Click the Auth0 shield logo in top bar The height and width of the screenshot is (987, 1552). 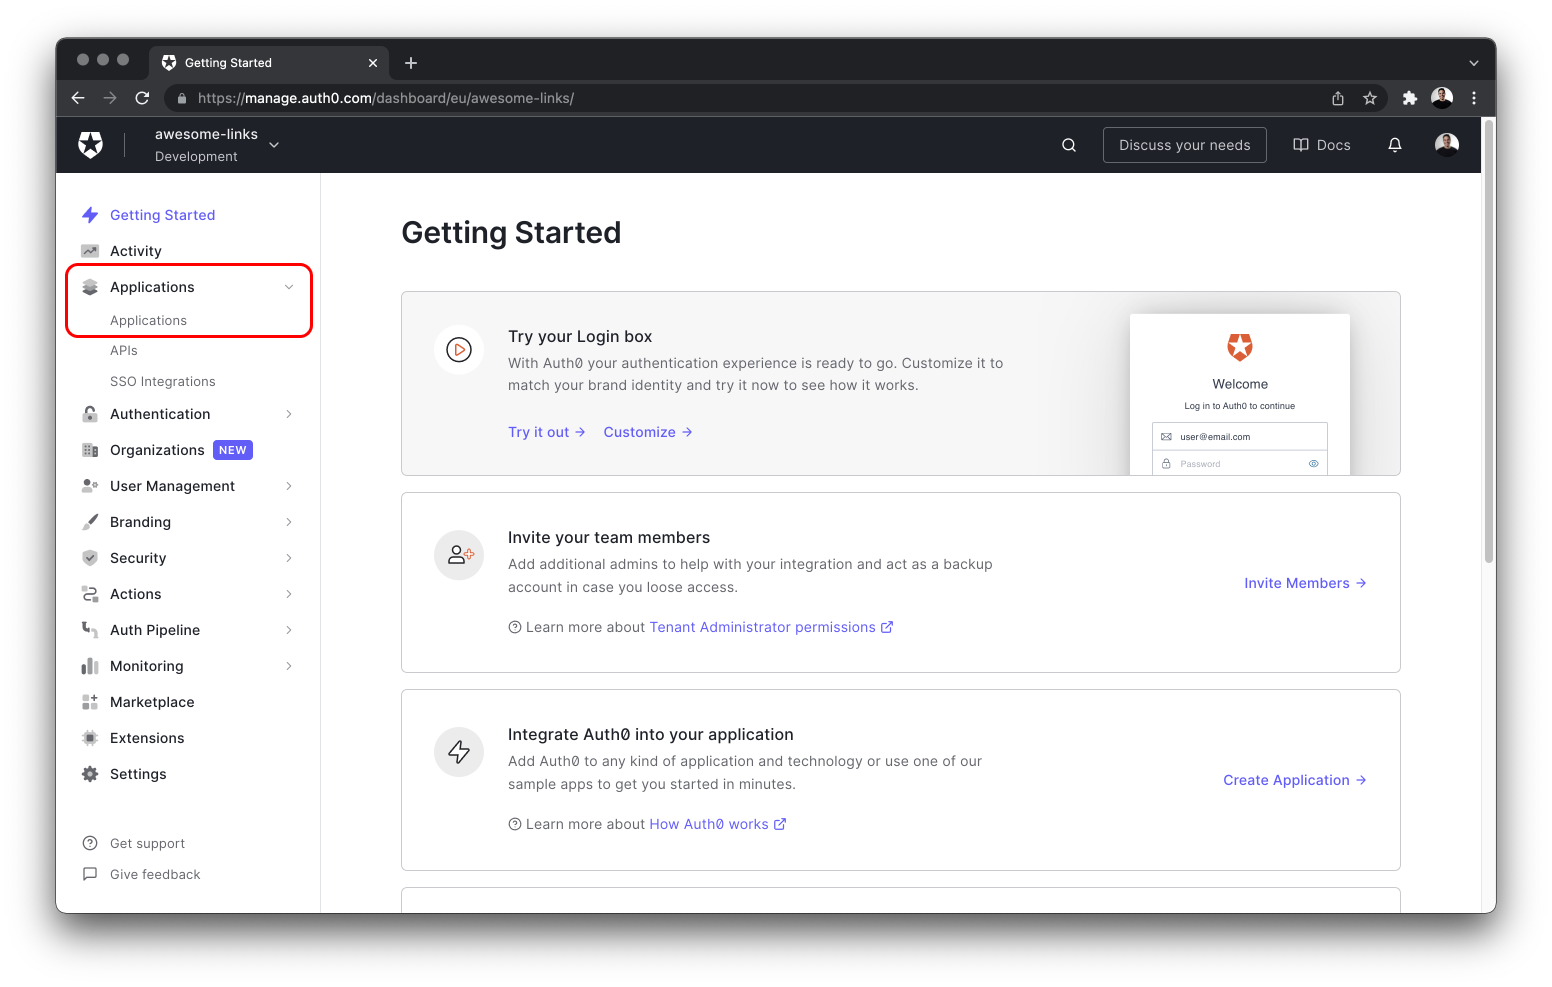click(90, 144)
